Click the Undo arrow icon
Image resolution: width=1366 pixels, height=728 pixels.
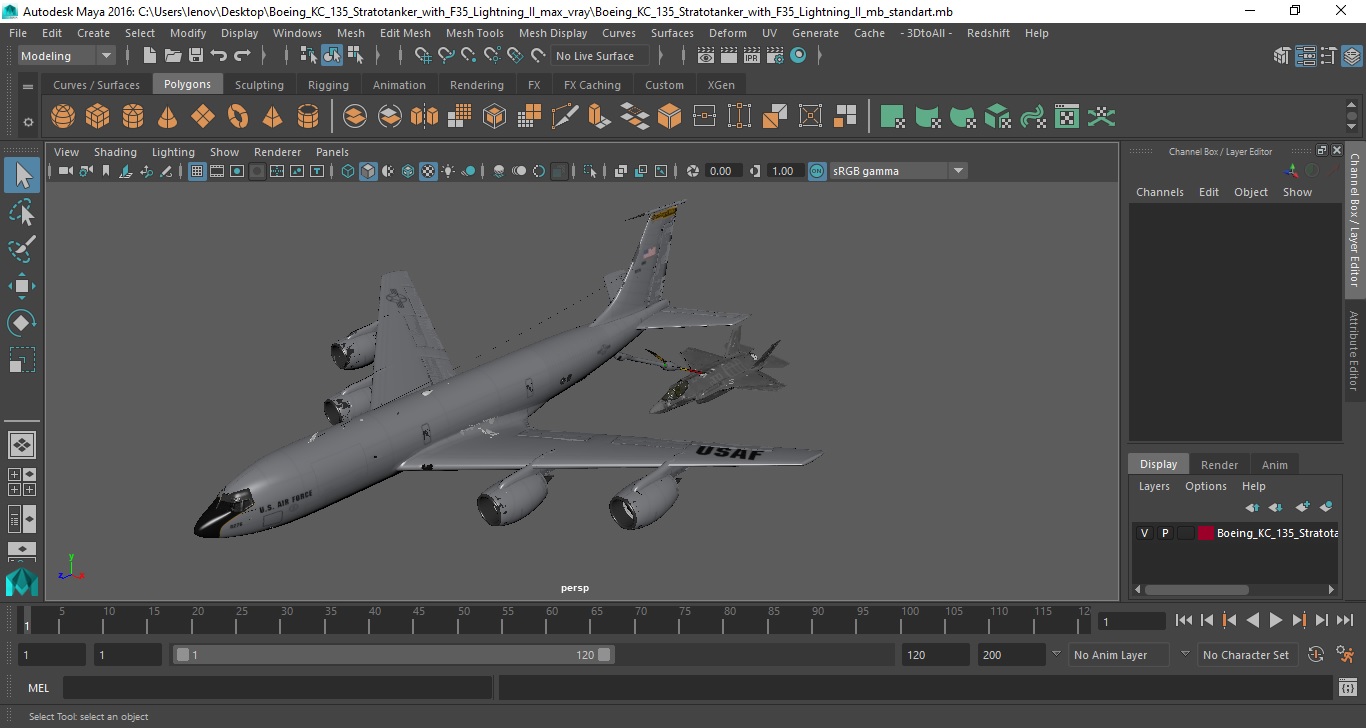[218, 56]
